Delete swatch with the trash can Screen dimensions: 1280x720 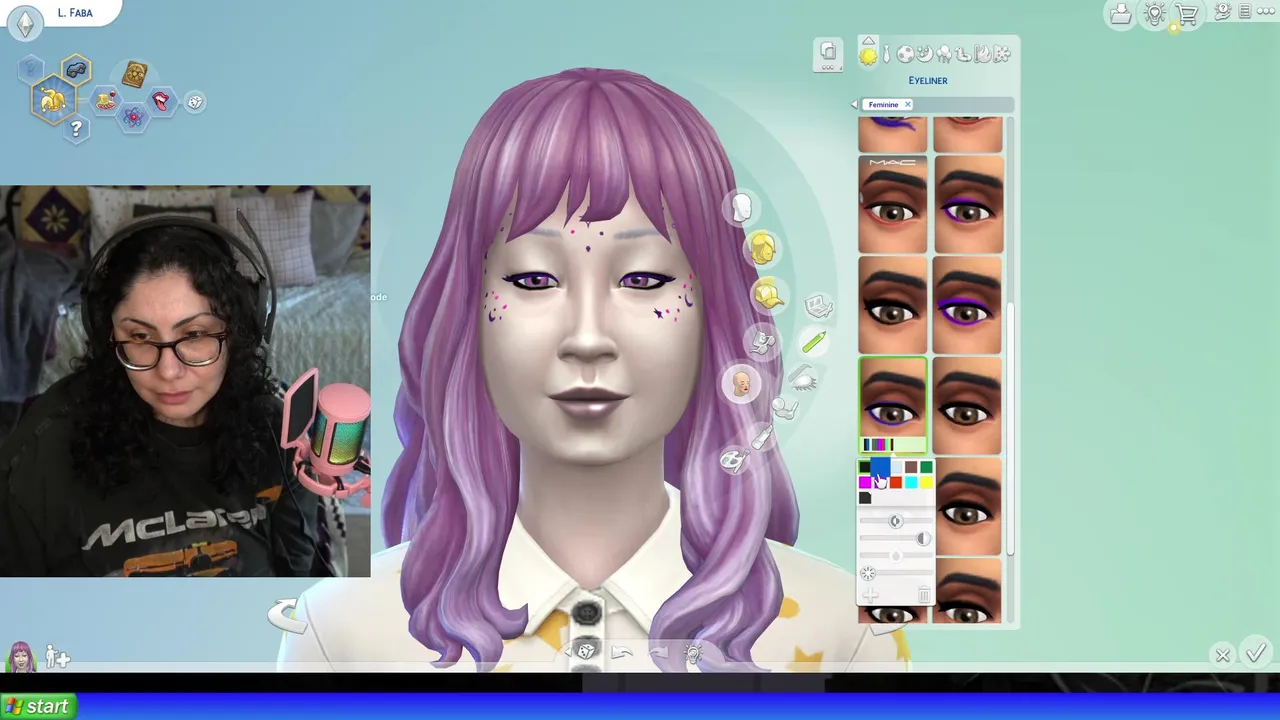(924, 596)
